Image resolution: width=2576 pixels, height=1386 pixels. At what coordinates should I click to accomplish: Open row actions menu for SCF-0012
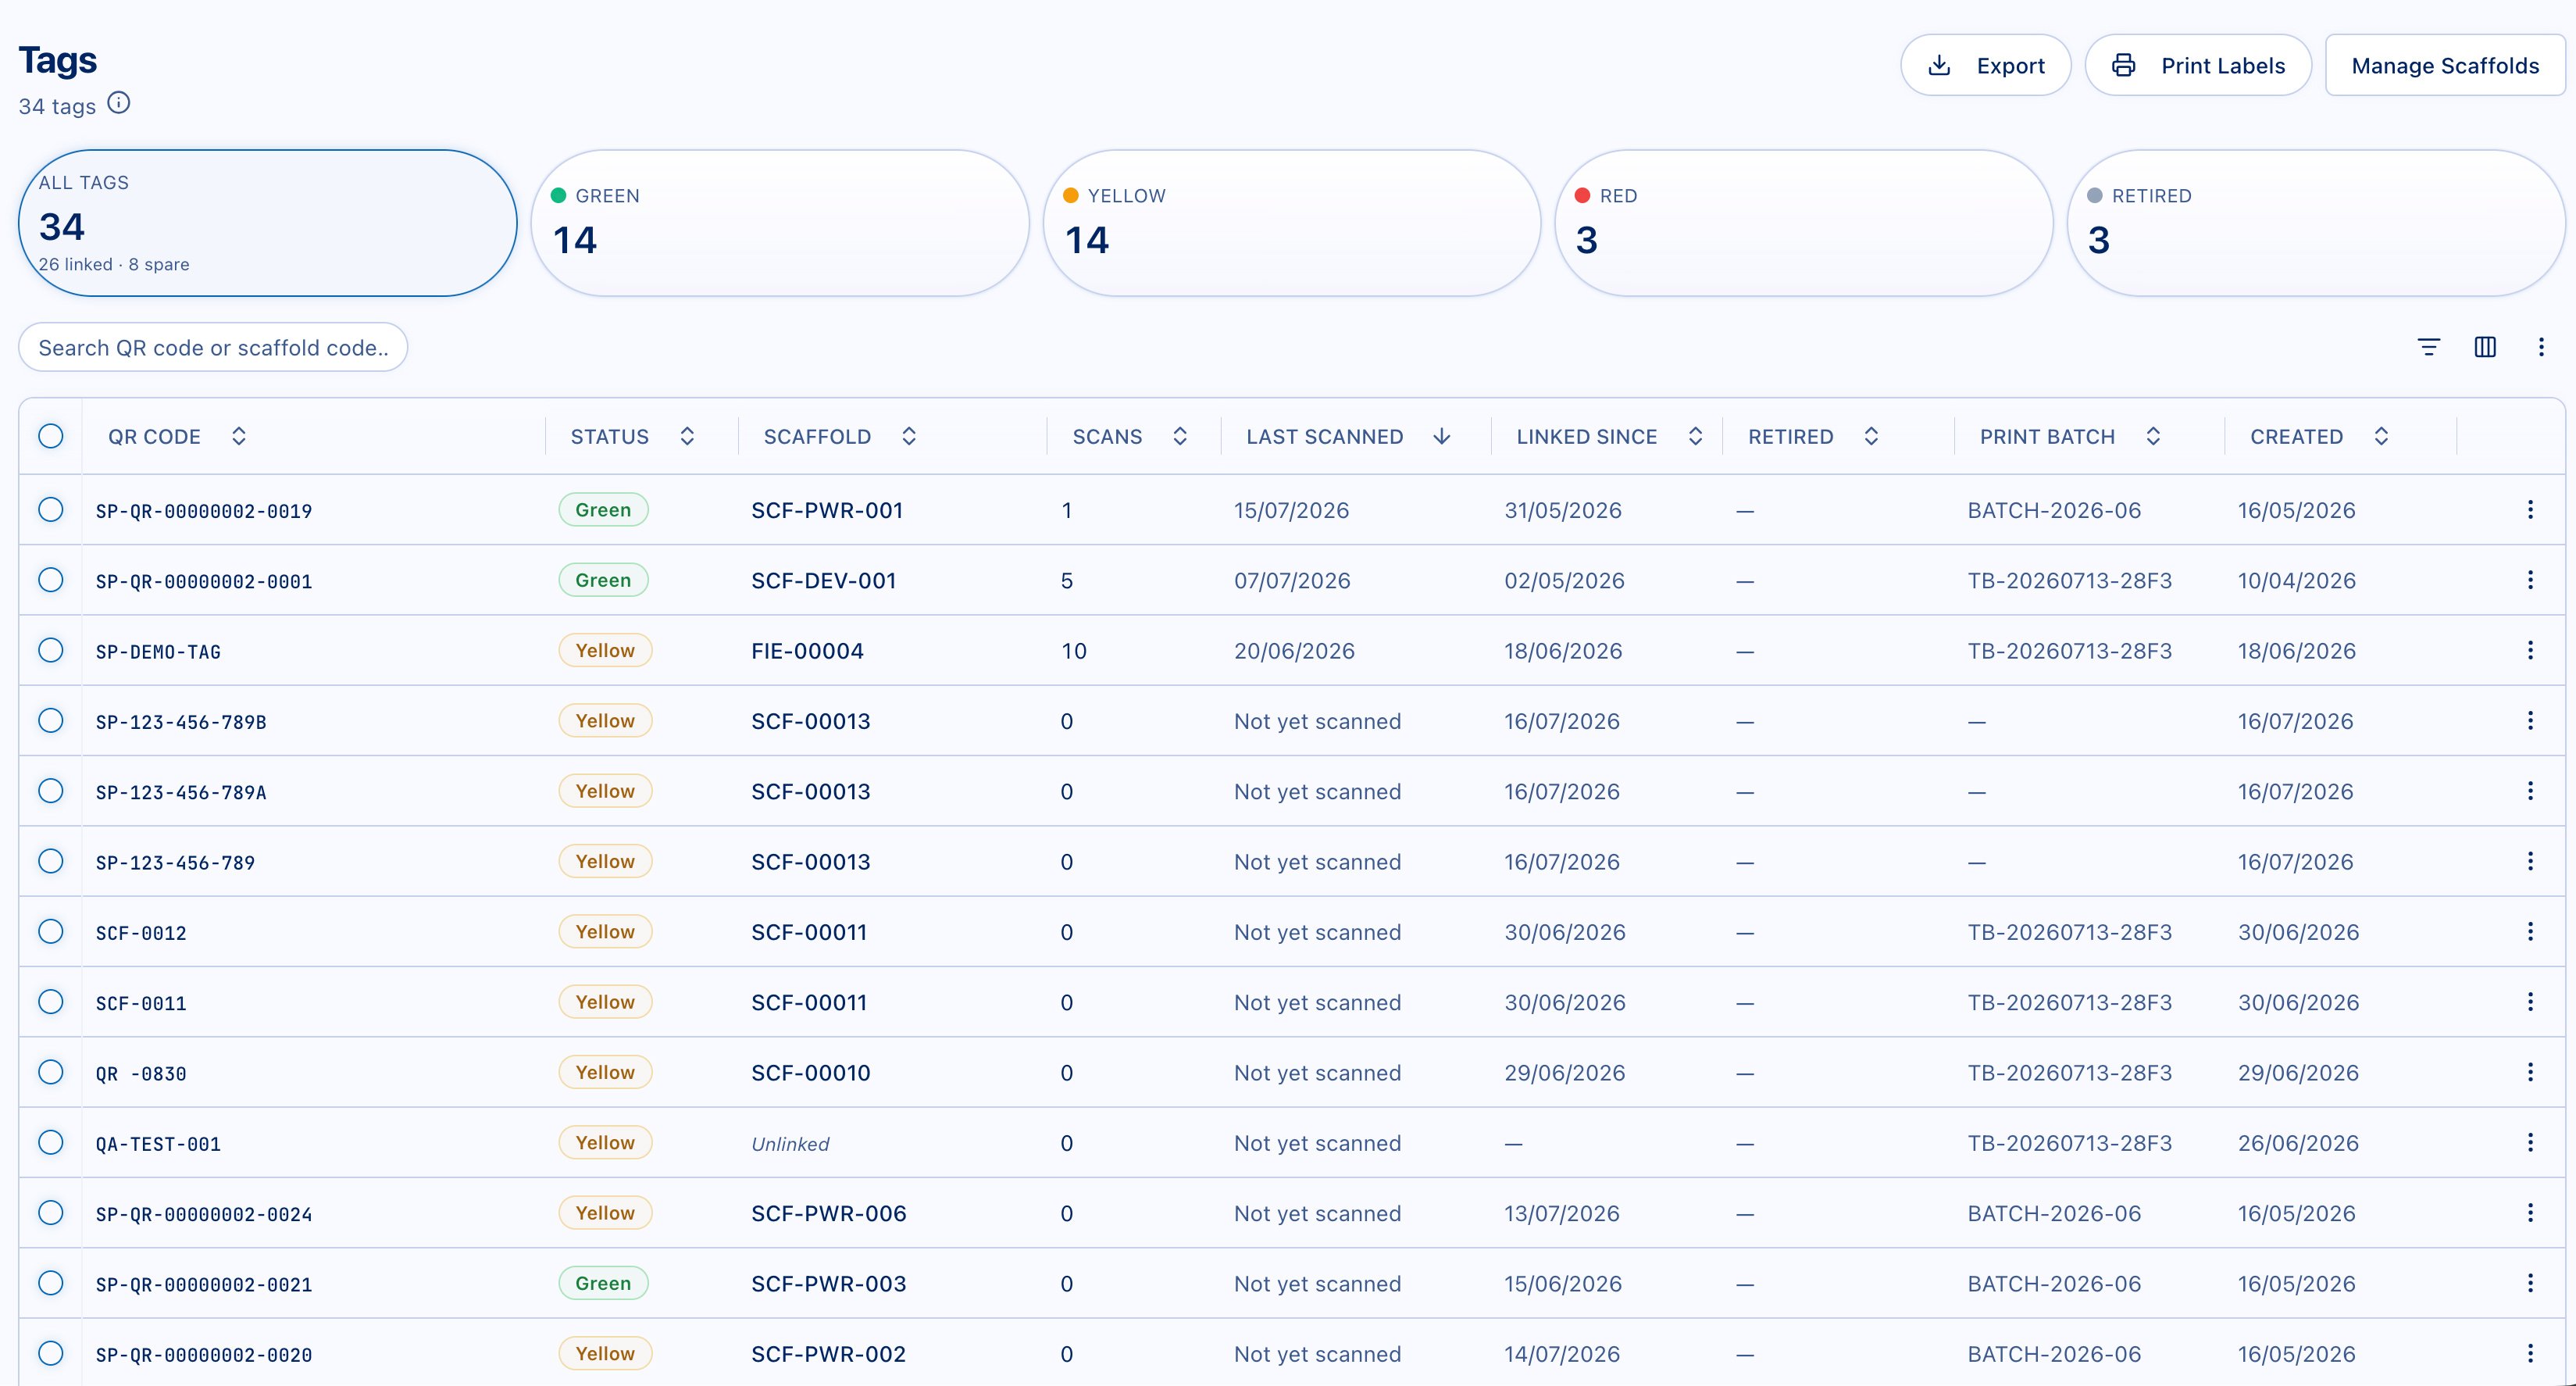2530,932
